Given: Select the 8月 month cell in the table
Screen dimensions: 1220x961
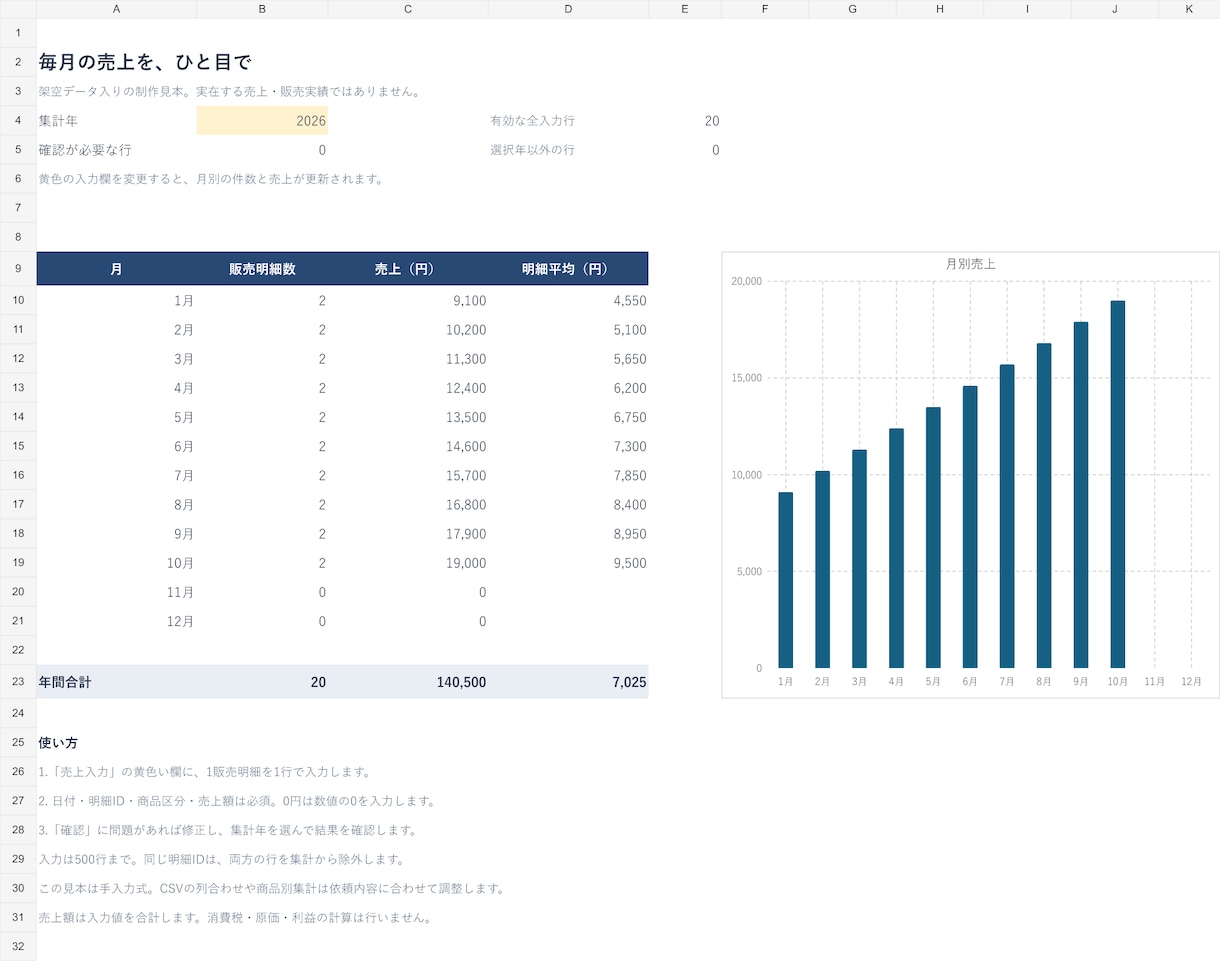Looking at the screenshot, I should (117, 505).
